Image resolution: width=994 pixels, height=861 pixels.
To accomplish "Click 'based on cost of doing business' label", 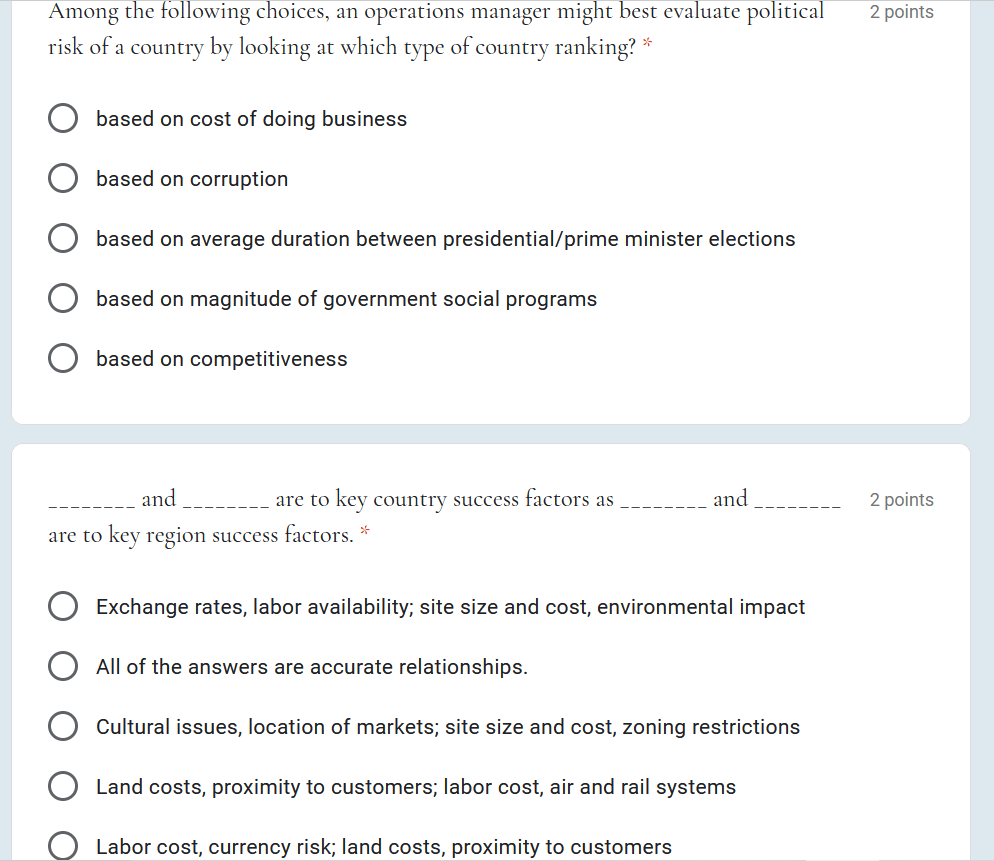I will (252, 119).
